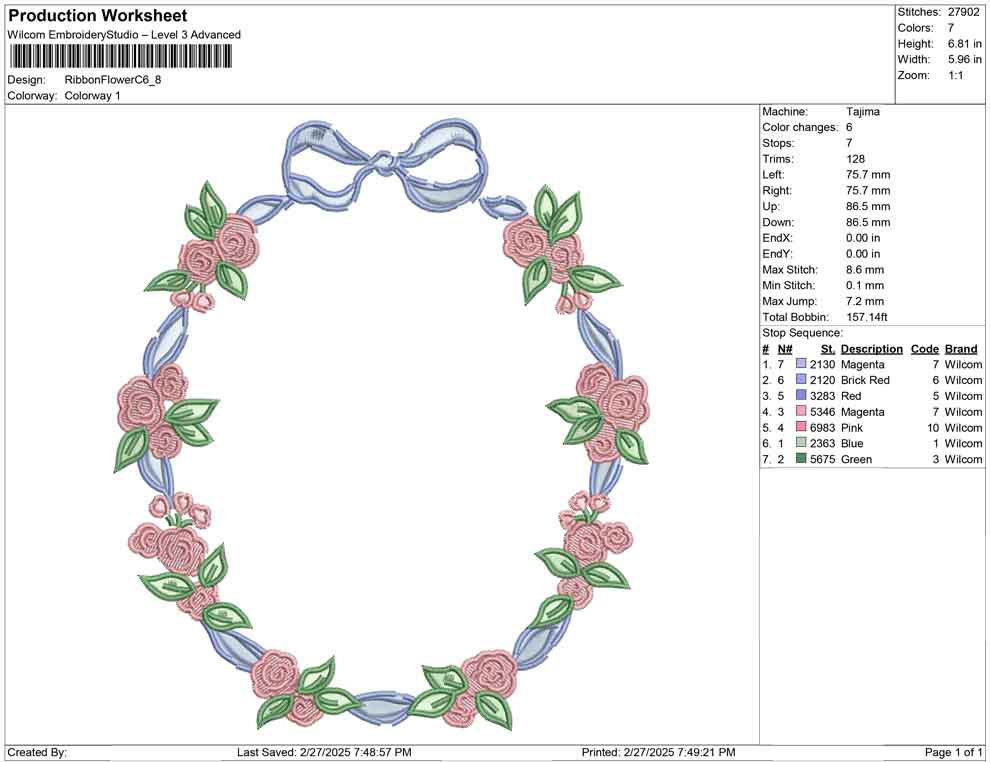Click the Production Worksheet title

tap(96, 16)
